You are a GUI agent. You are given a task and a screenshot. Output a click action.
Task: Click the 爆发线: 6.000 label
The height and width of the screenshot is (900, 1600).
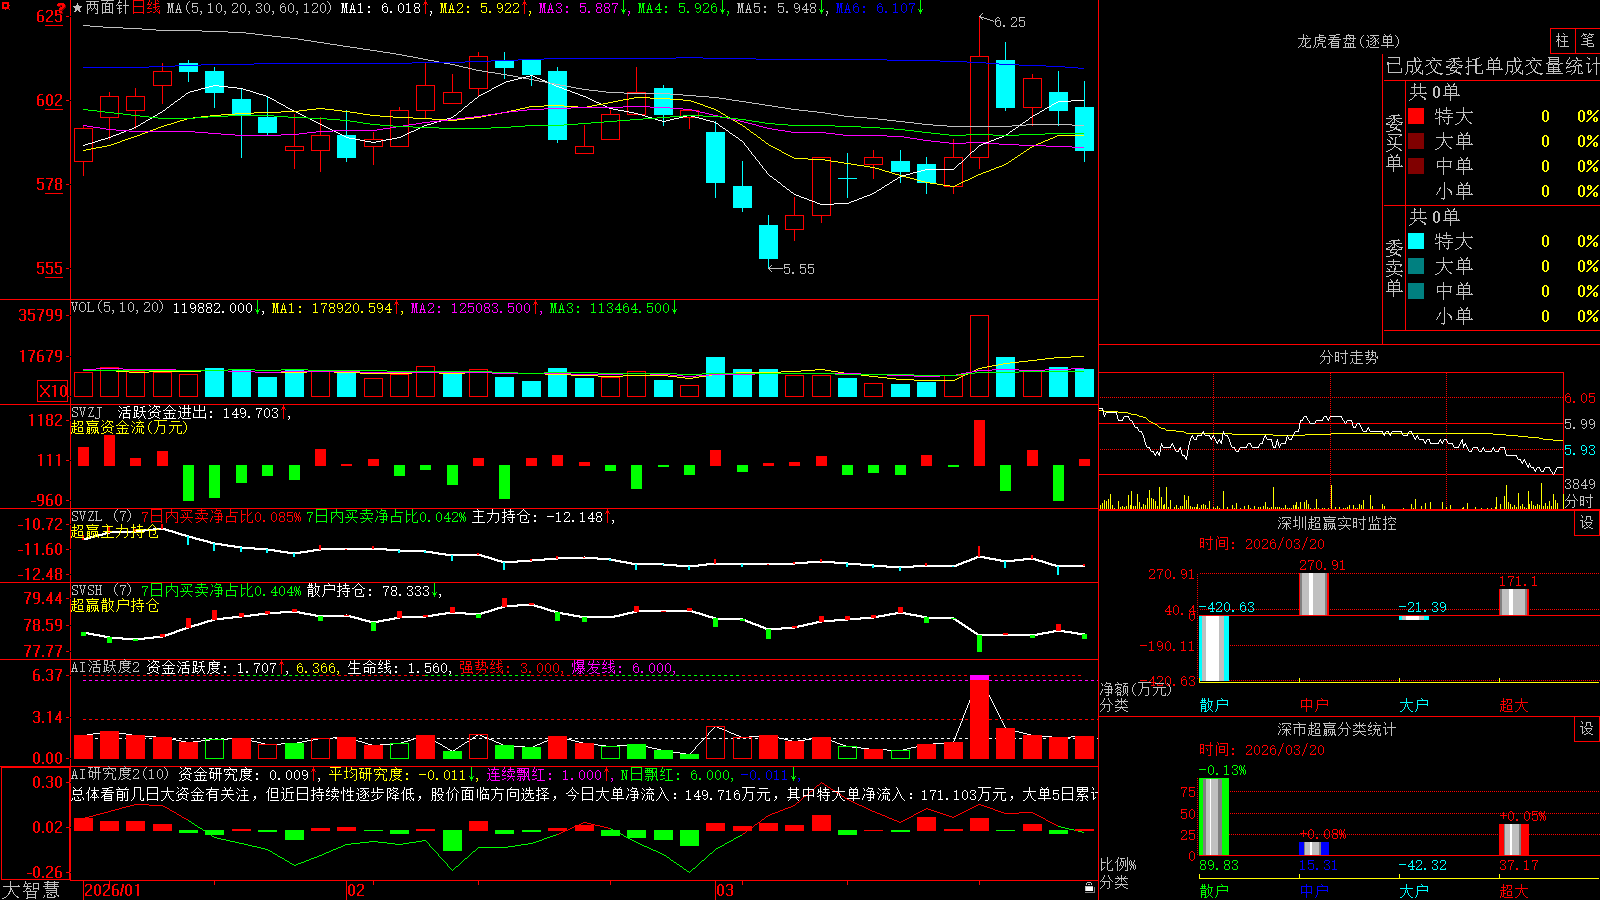622,668
